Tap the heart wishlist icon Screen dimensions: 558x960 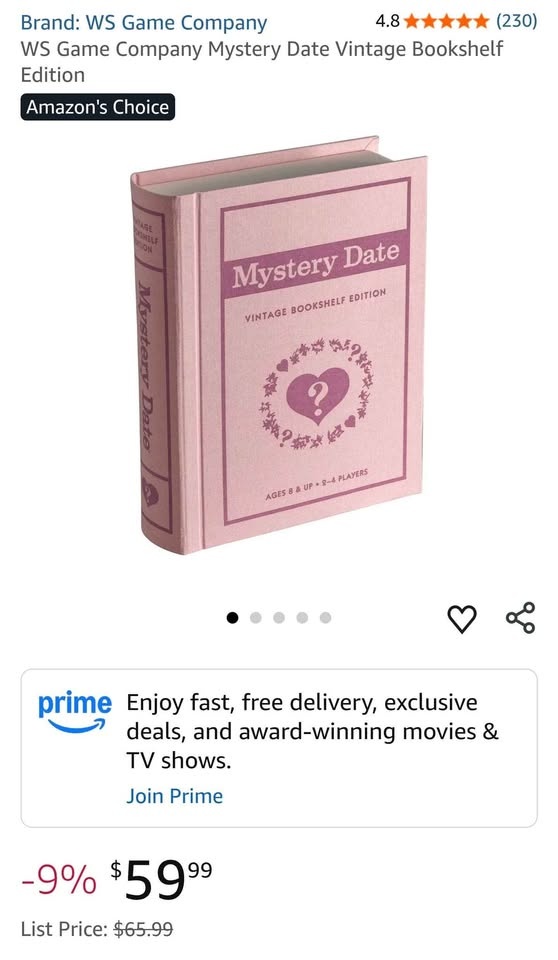pos(462,618)
